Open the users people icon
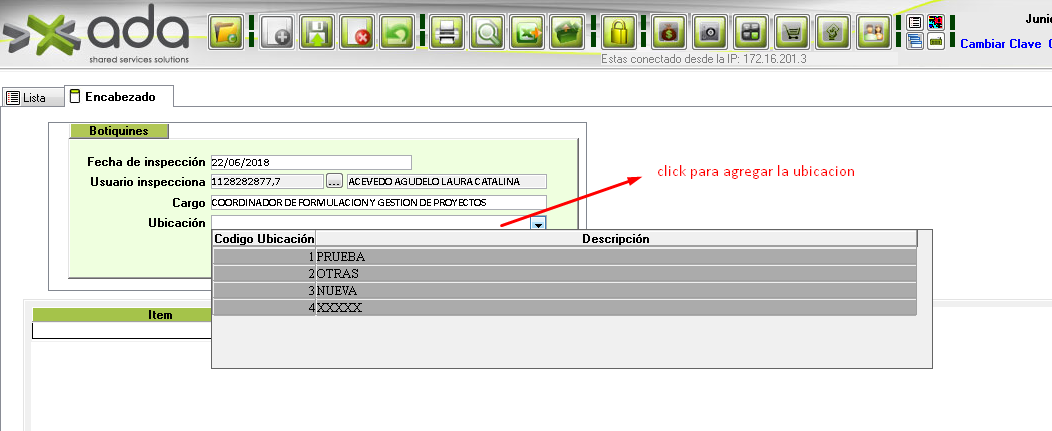 tap(874, 32)
